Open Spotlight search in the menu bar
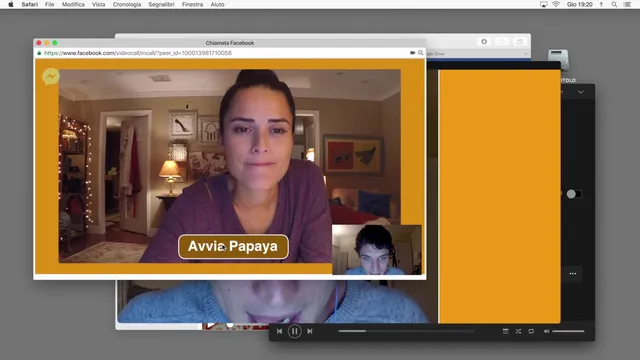 [614, 4]
